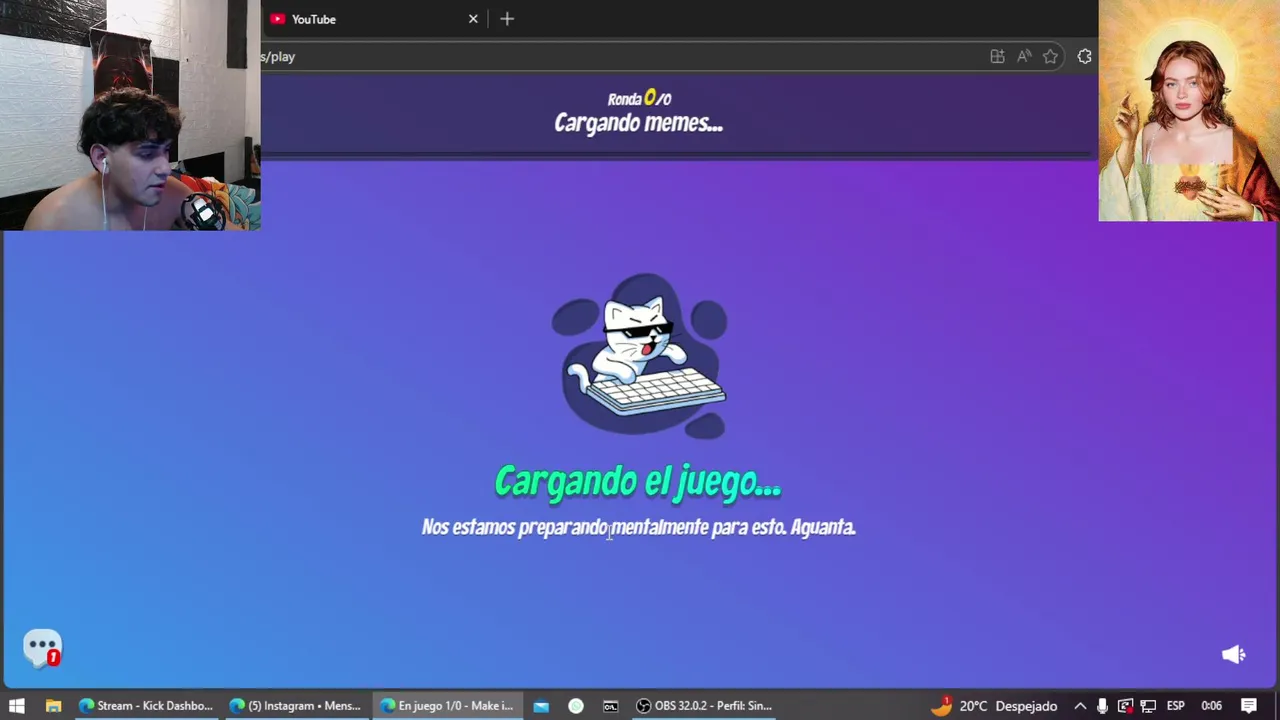1280x720 pixels.
Task: Open the Windows Start menu
Action: (17, 706)
